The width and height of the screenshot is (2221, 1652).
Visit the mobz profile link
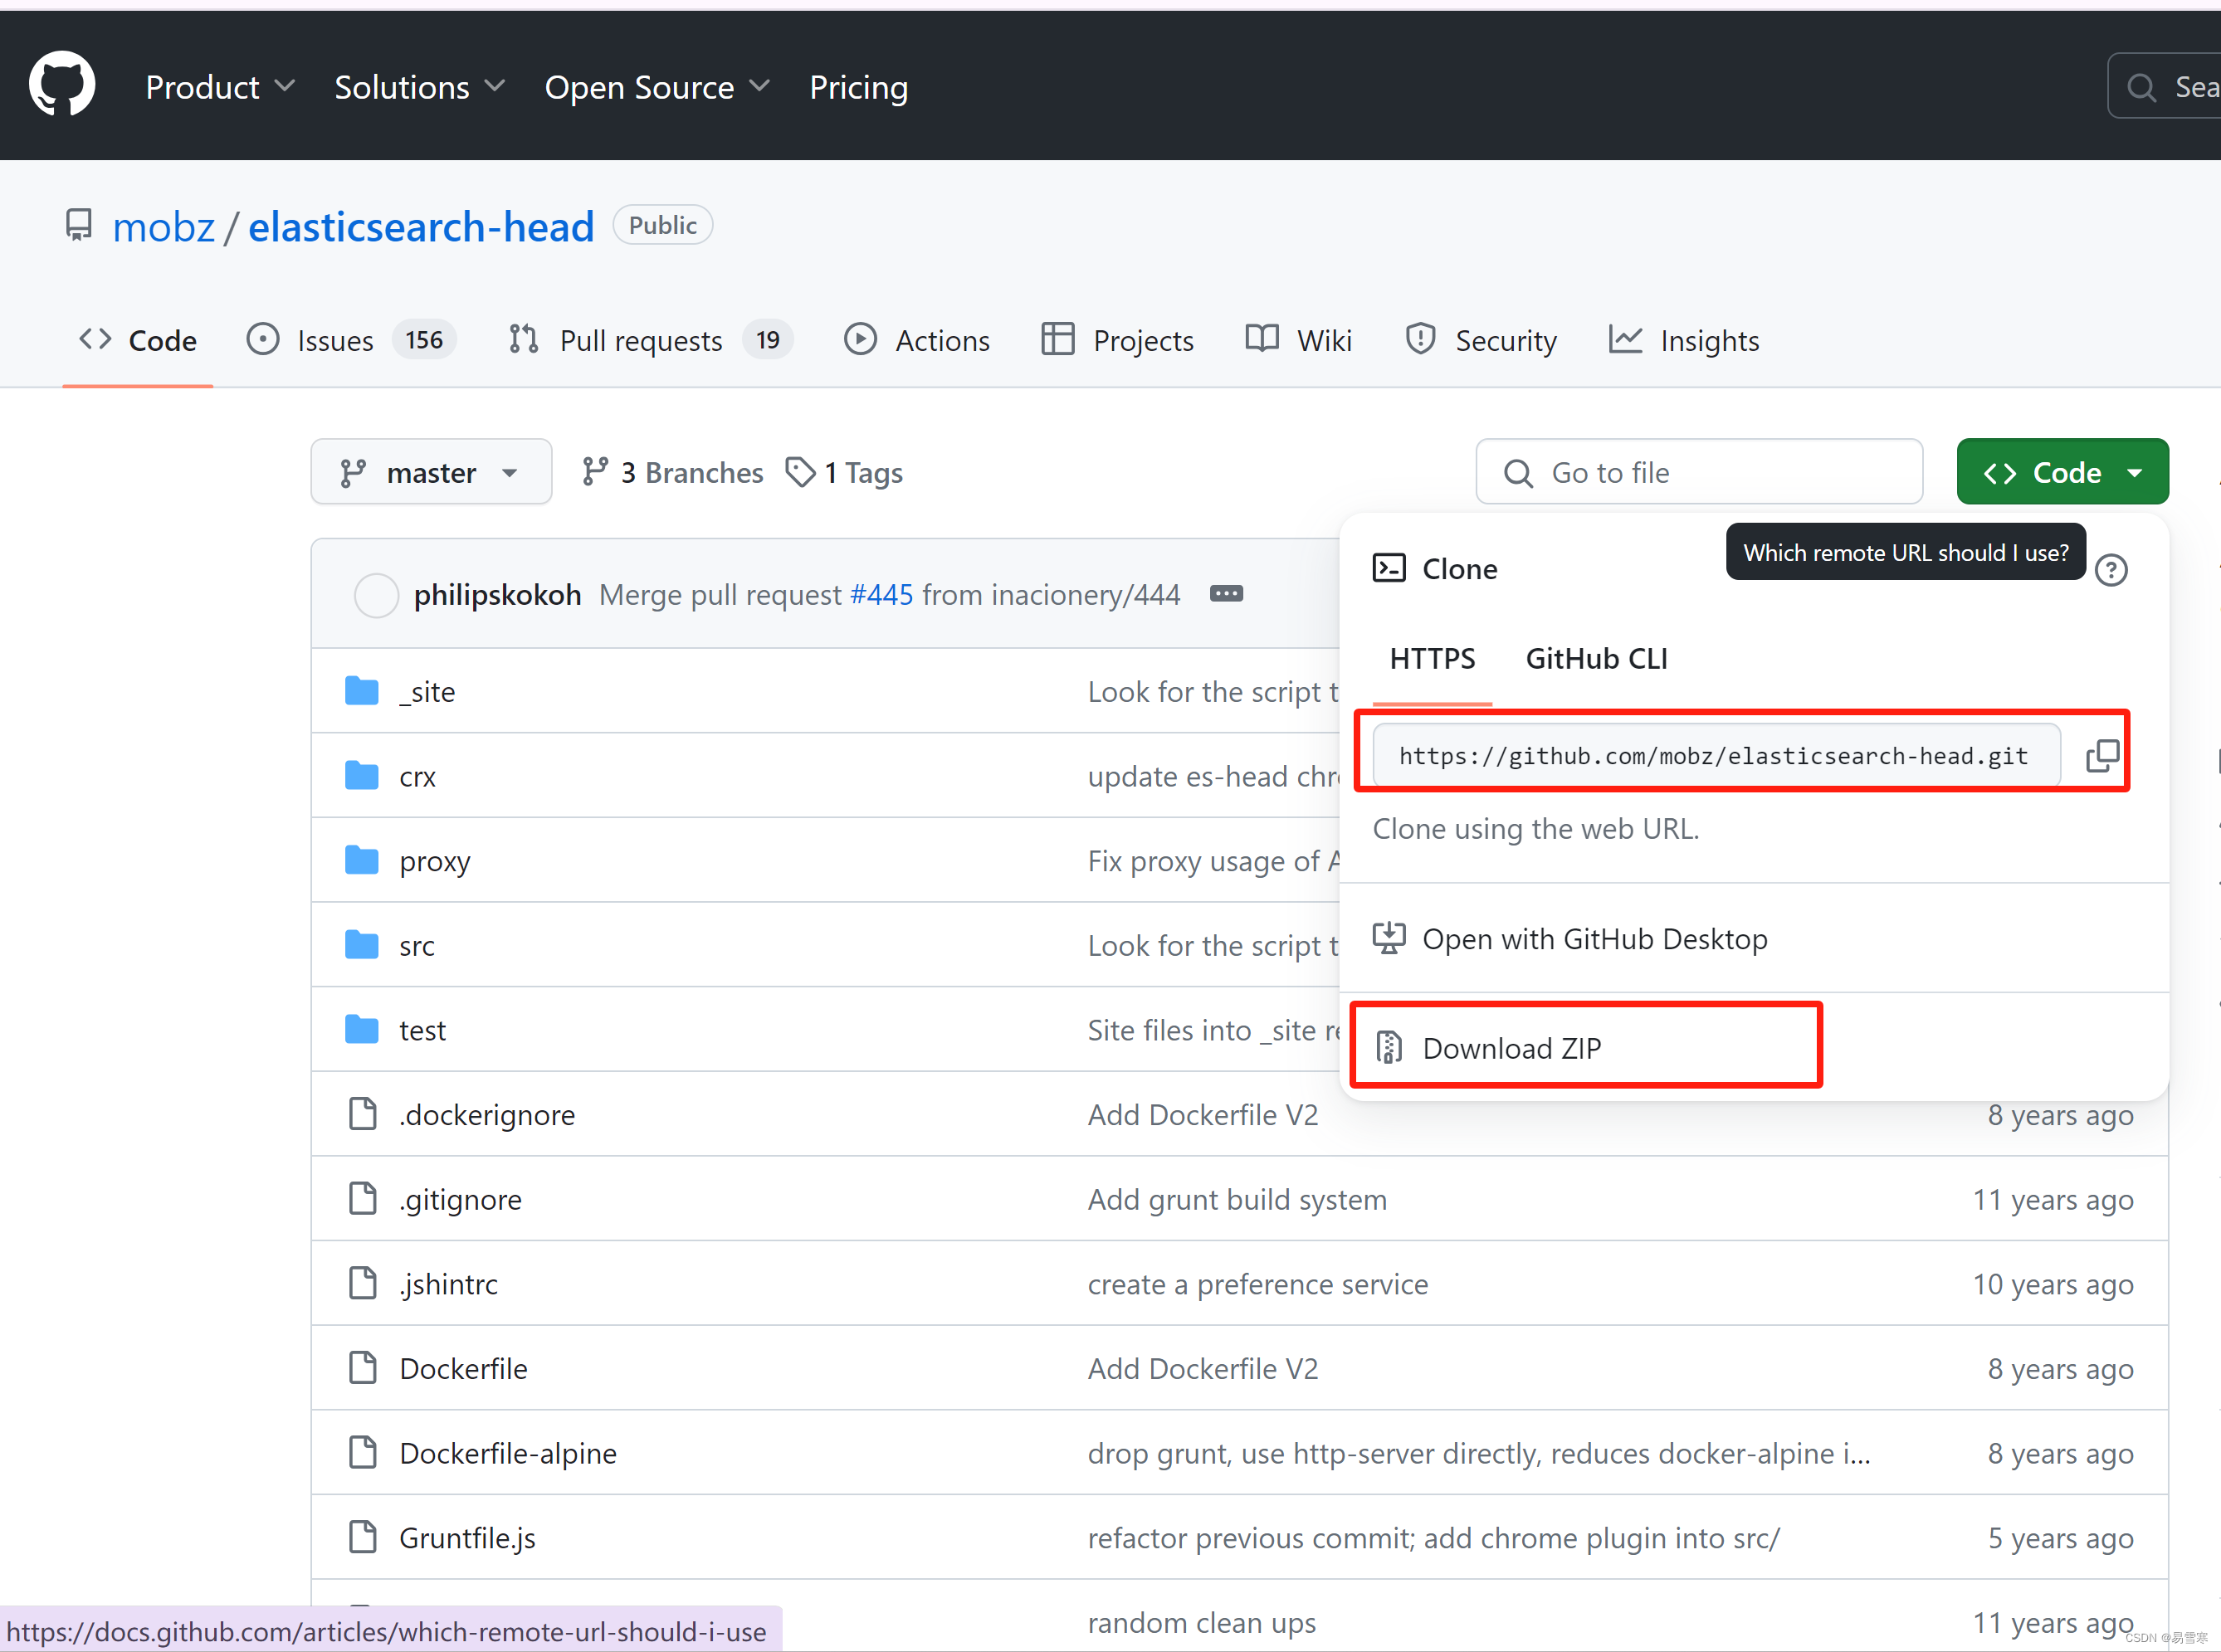[163, 226]
